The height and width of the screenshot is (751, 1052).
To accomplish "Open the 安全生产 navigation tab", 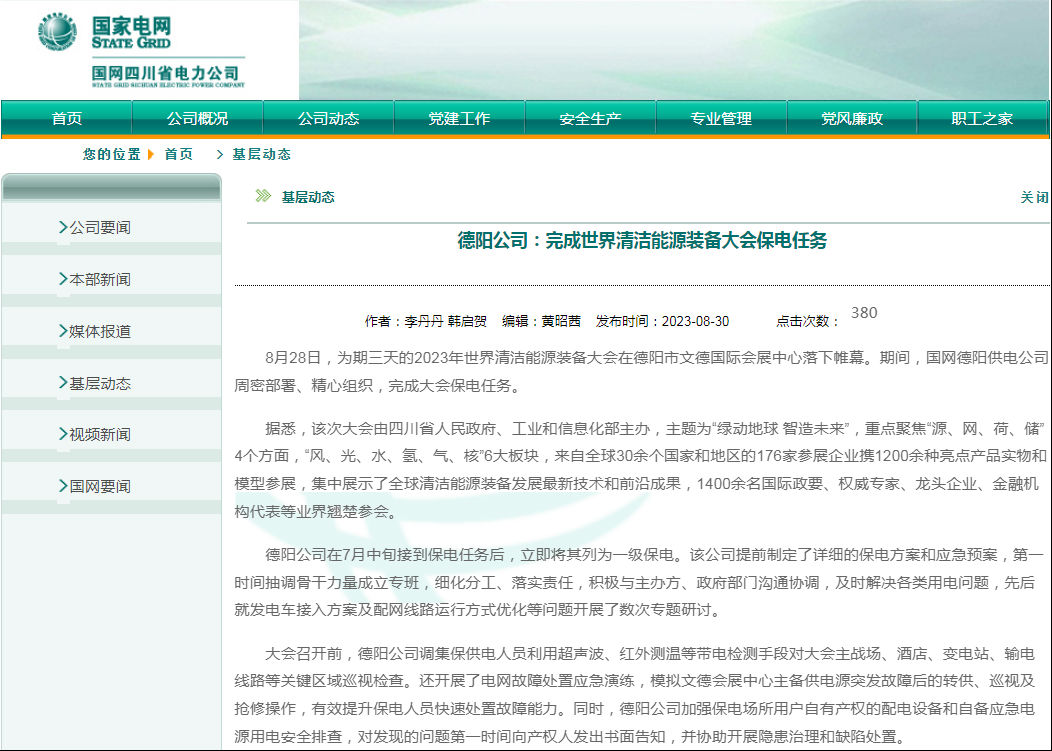I will pyautogui.click(x=590, y=119).
